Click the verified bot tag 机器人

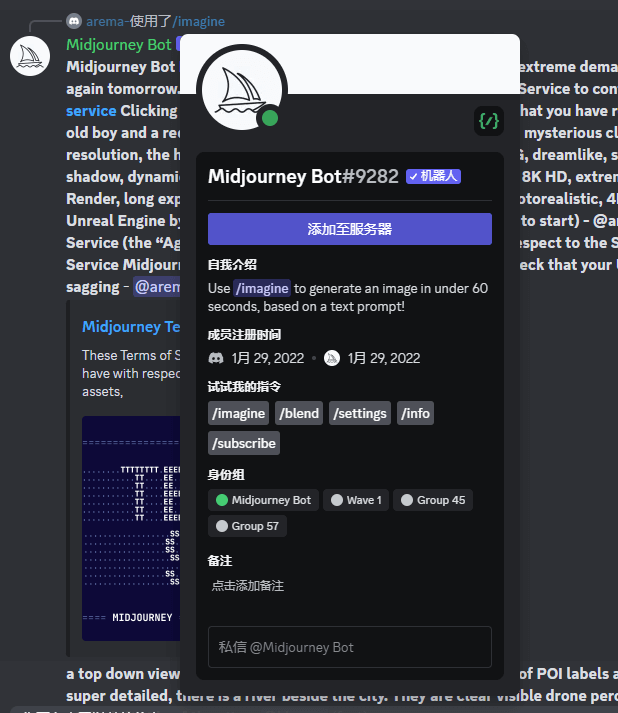point(433,176)
